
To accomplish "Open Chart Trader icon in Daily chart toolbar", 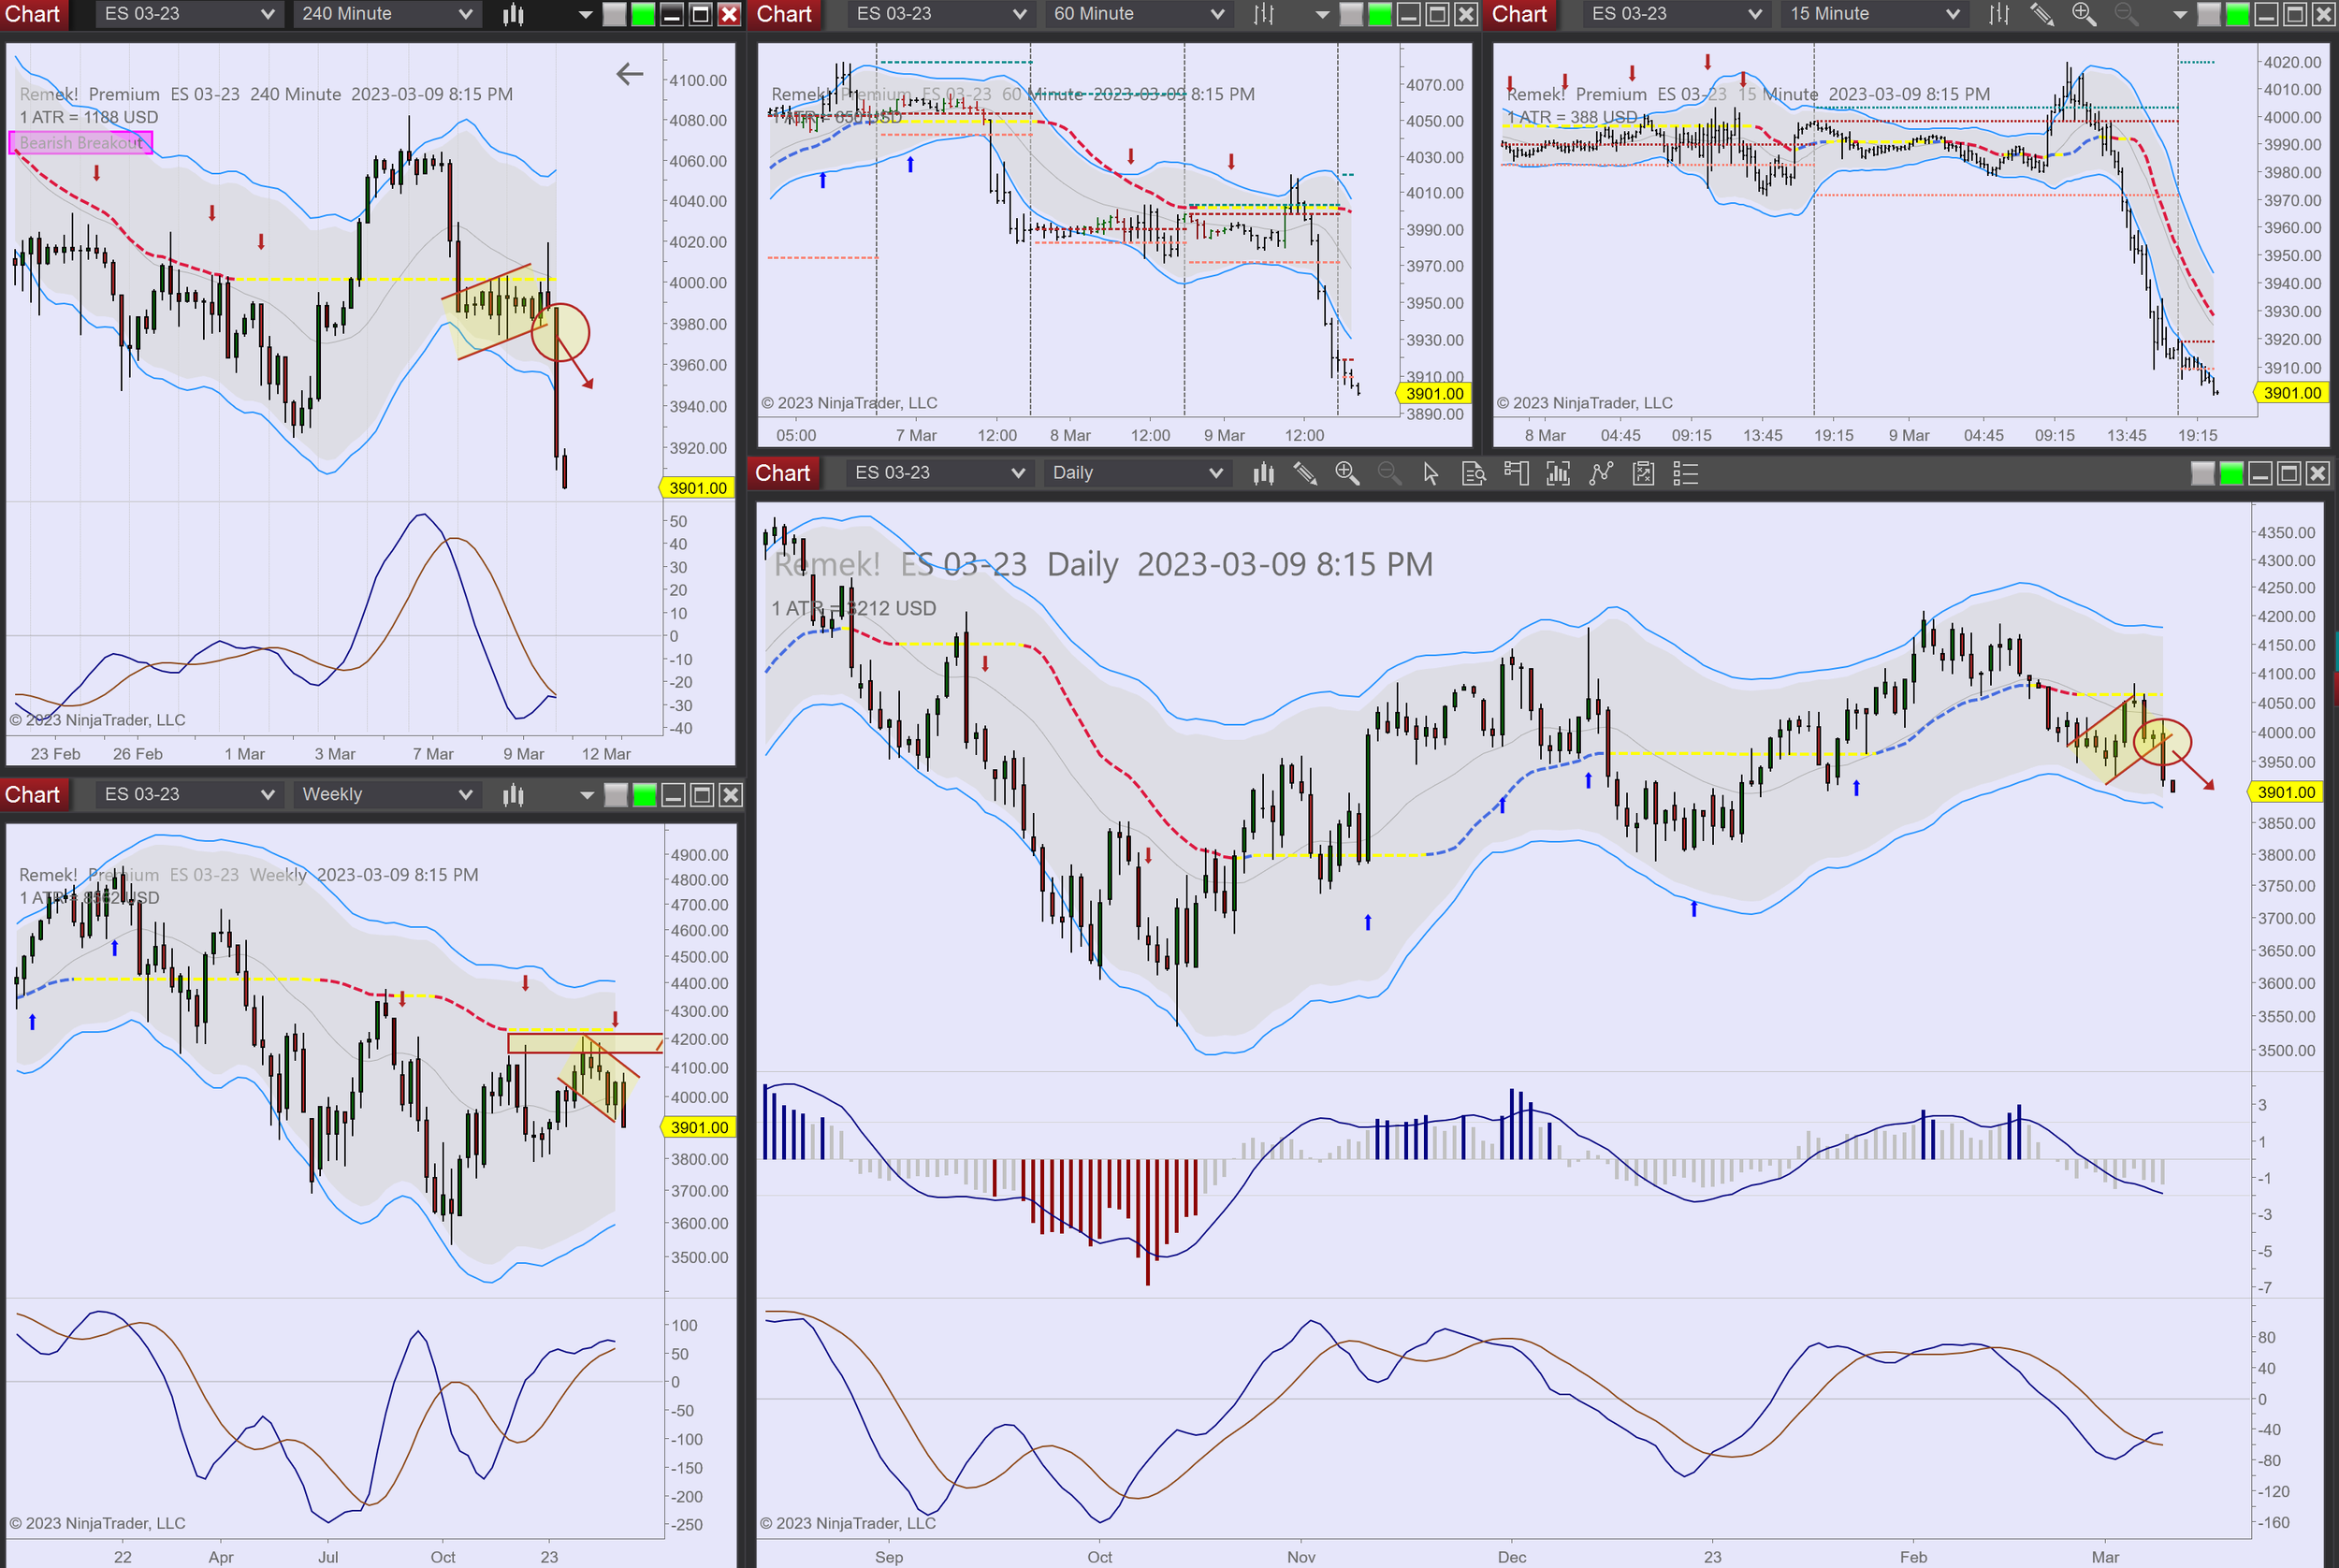I will click(1516, 473).
